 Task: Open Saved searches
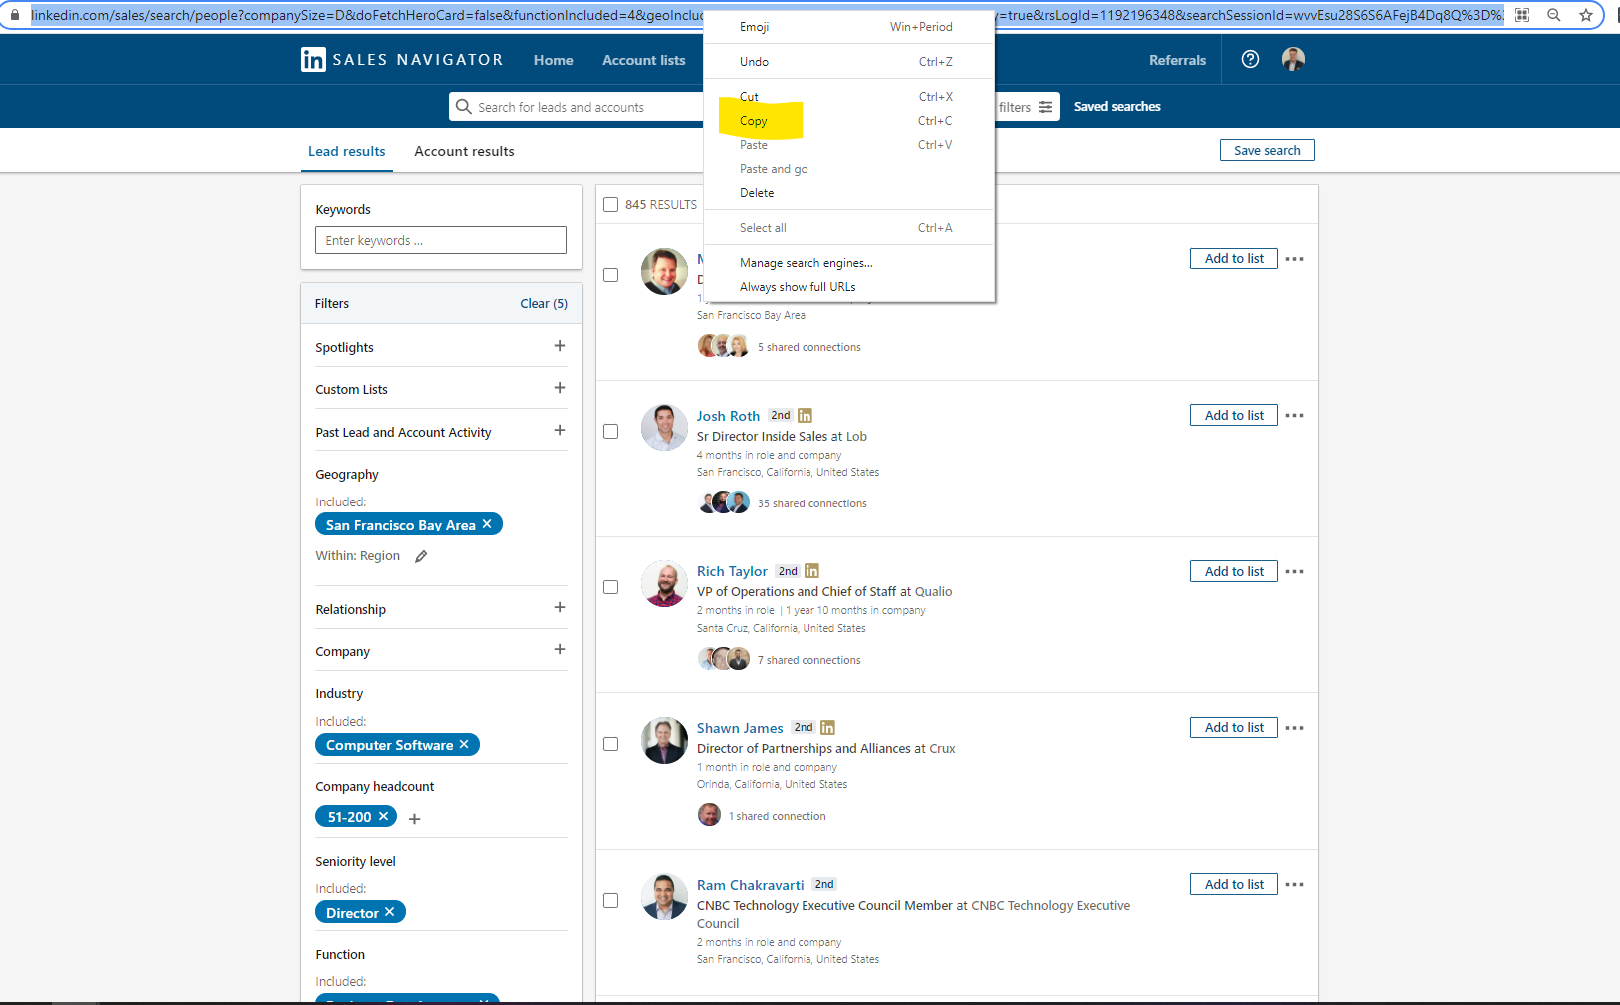click(x=1117, y=106)
